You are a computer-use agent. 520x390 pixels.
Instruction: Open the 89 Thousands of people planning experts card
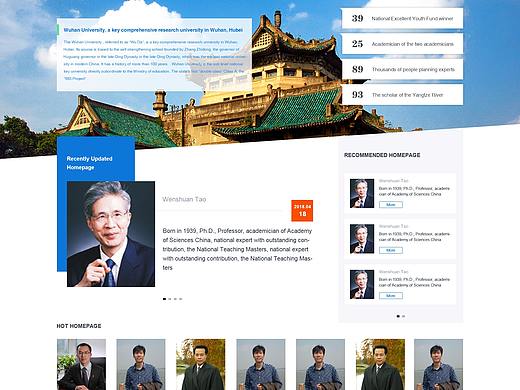click(402, 69)
